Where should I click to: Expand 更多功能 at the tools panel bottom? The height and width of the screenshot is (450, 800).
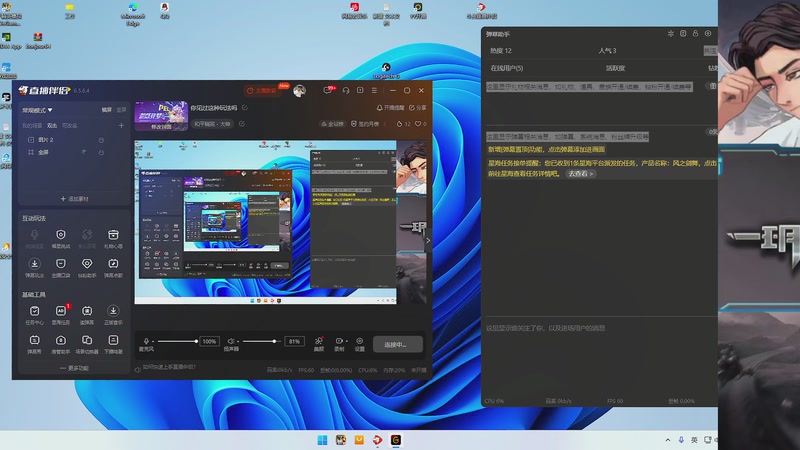pos(74,368)
